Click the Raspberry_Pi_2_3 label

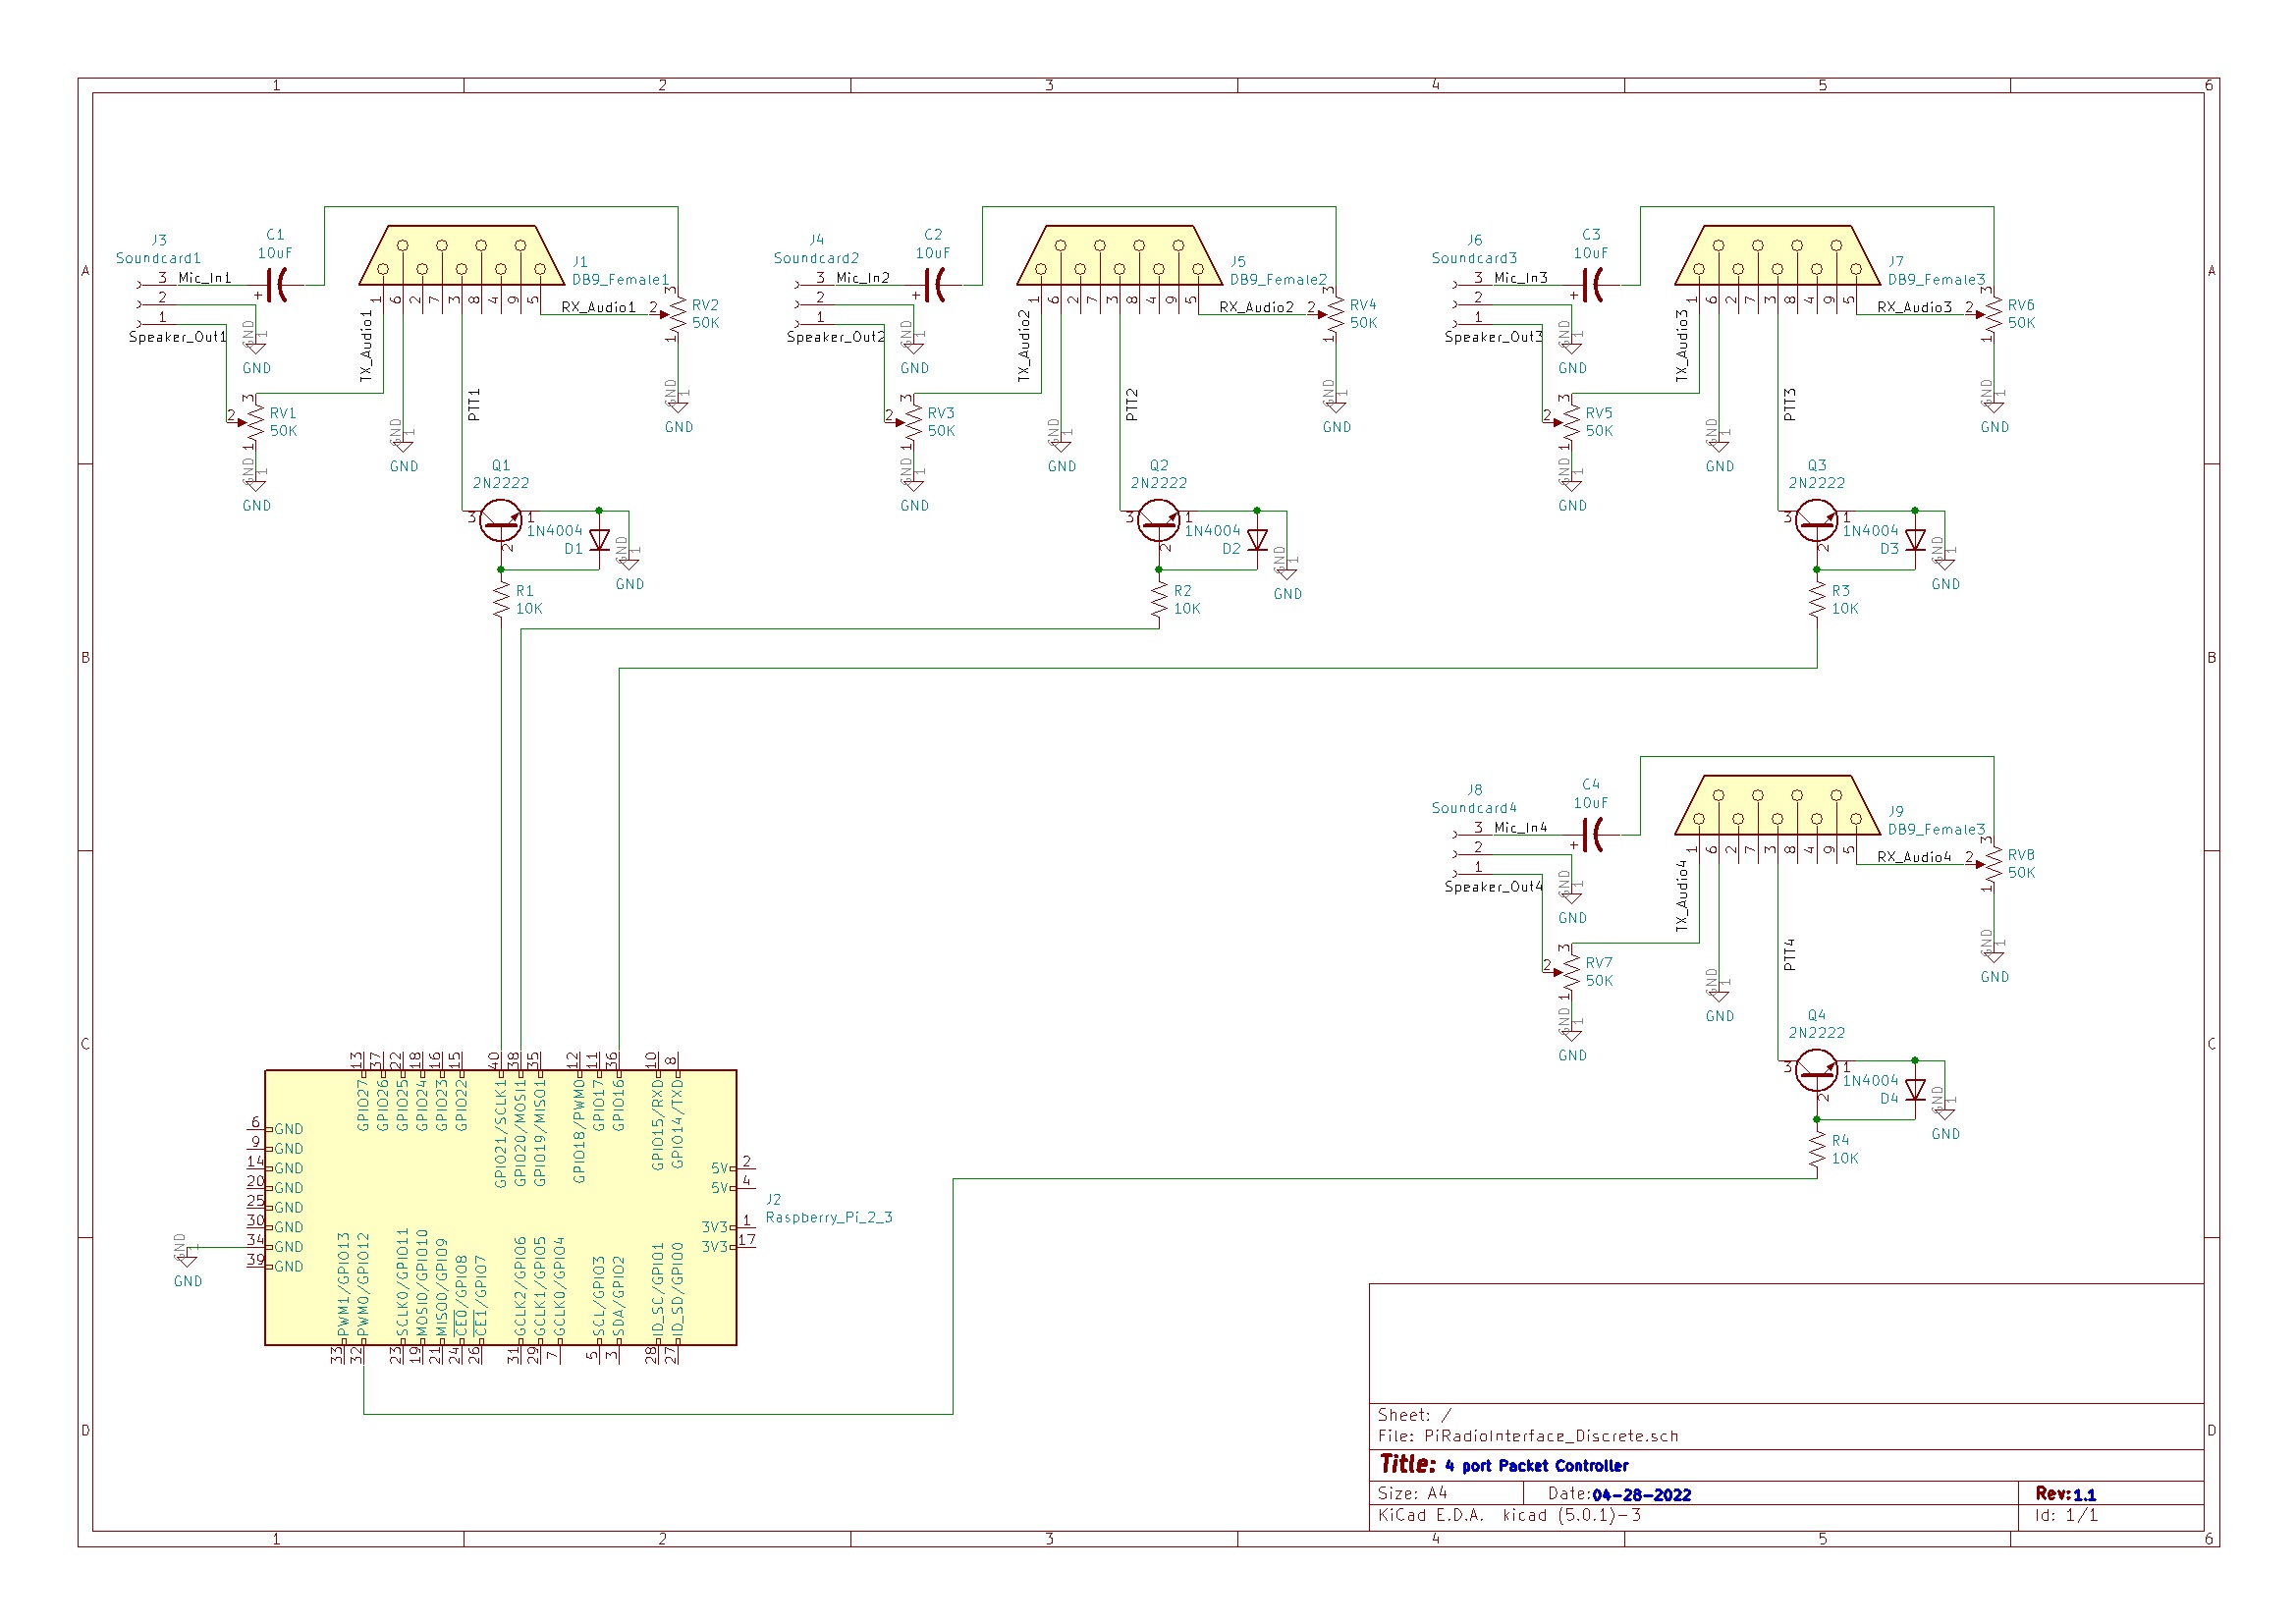click(829, 1218)
